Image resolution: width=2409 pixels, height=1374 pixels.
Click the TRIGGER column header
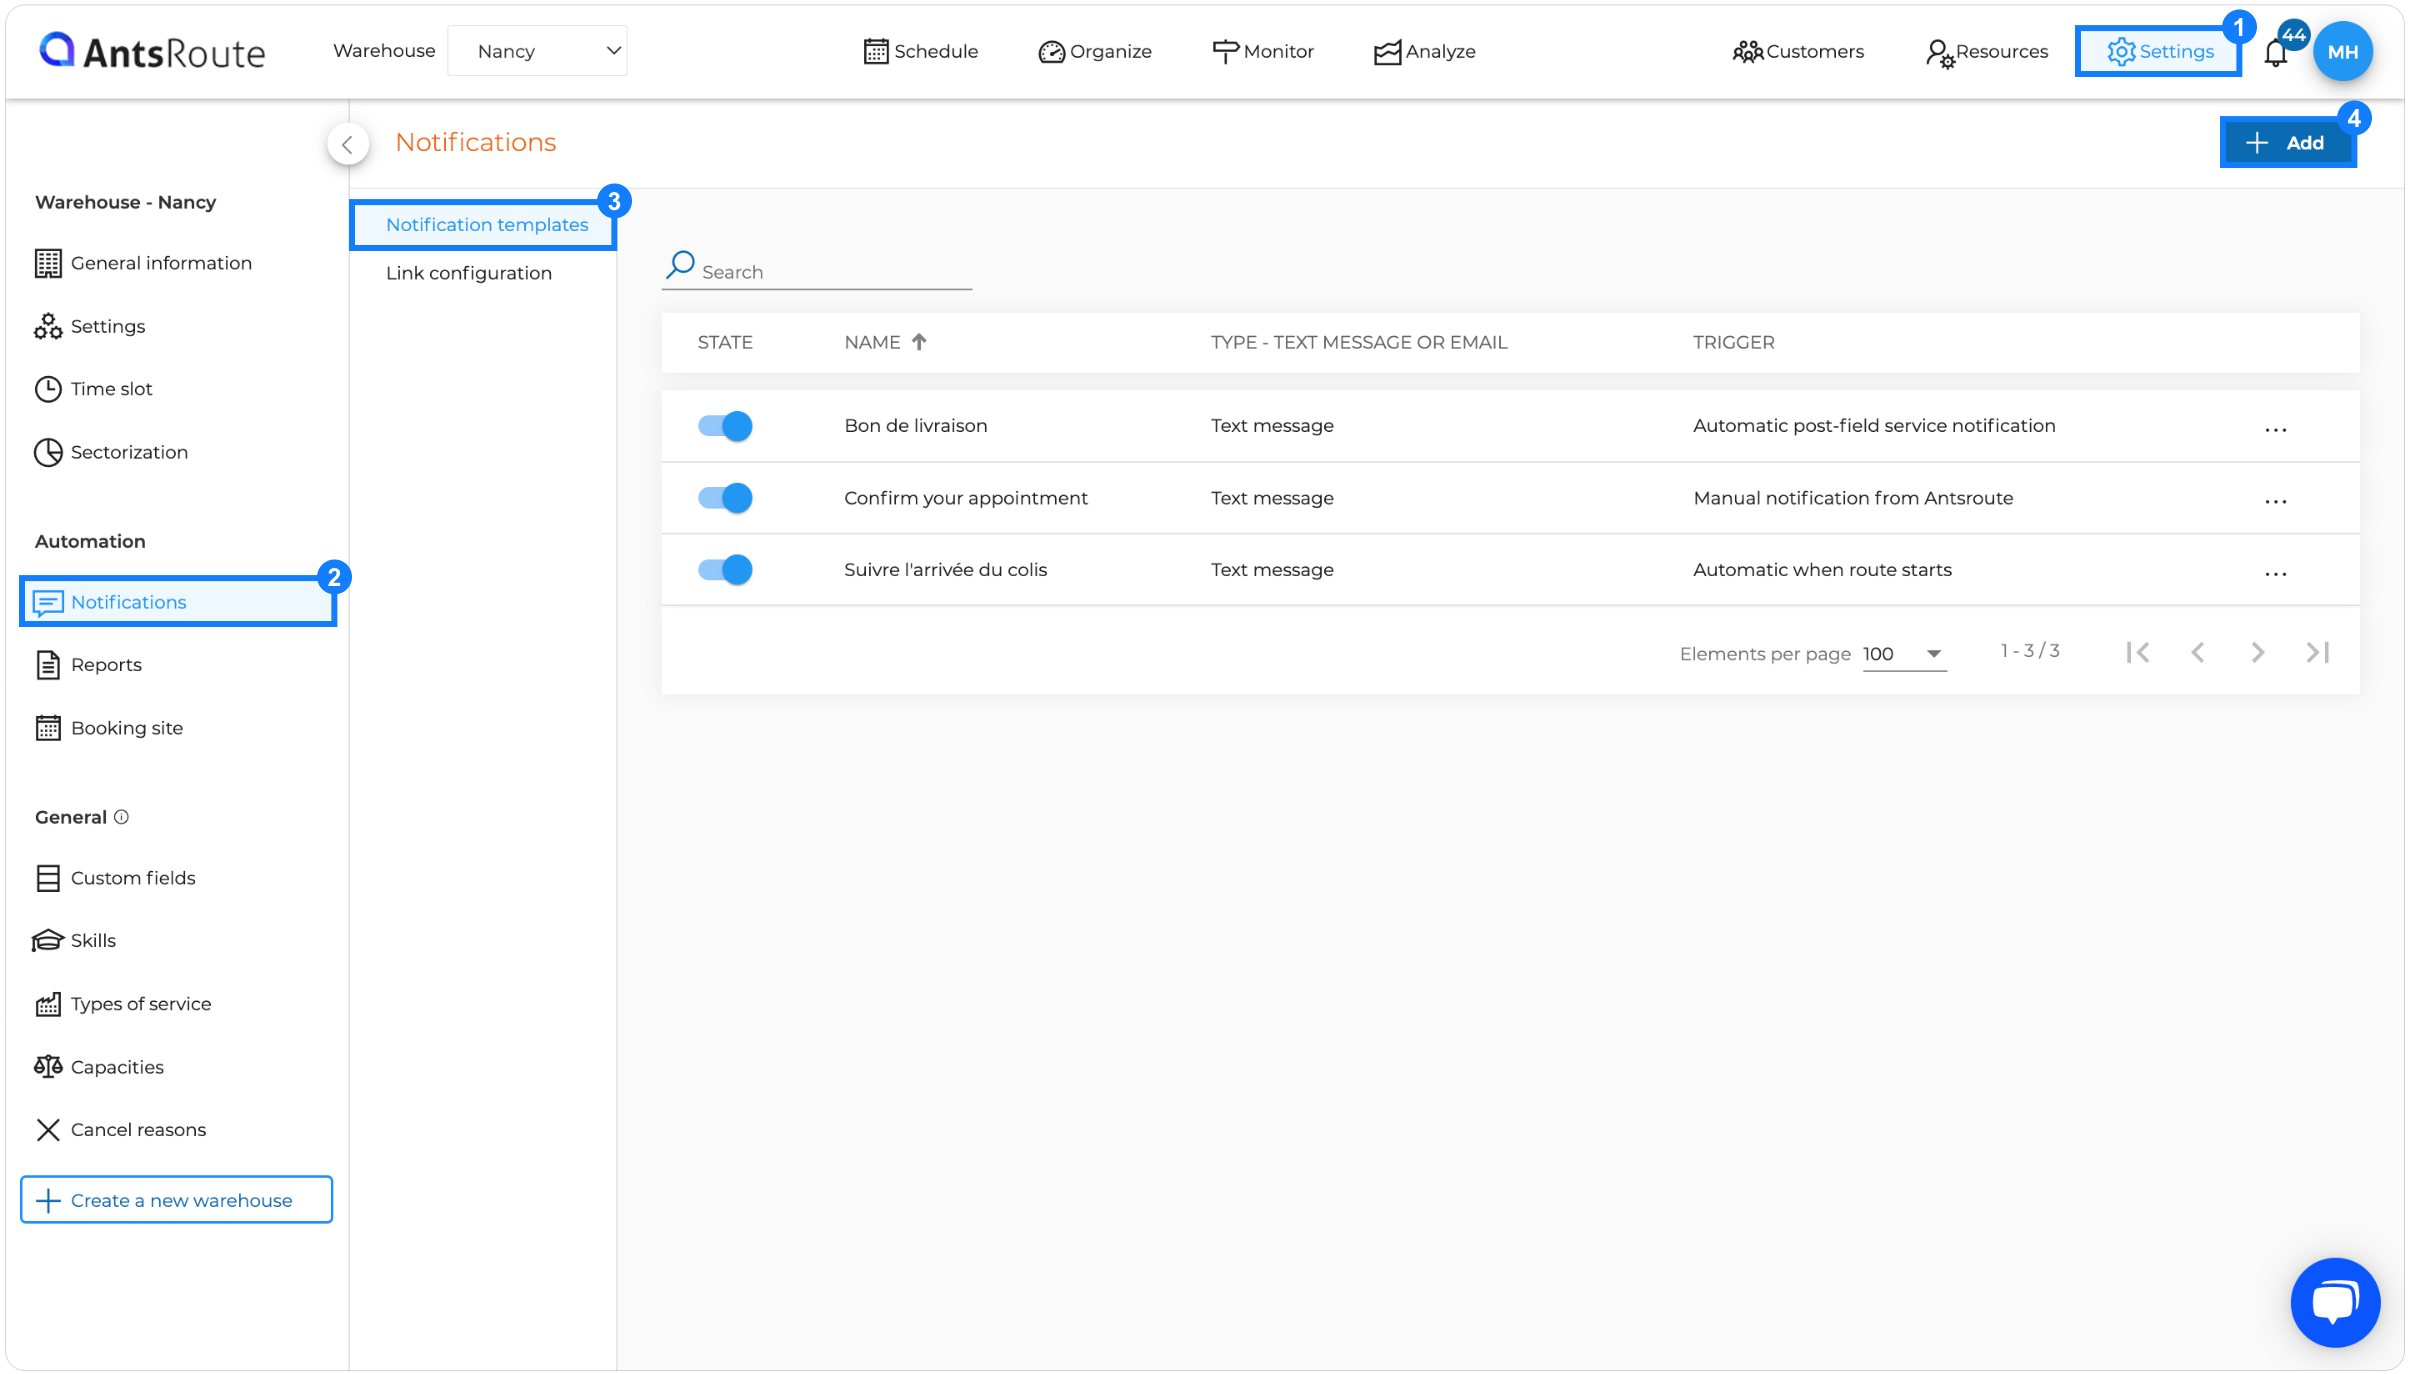click(x=1734, y=342)
